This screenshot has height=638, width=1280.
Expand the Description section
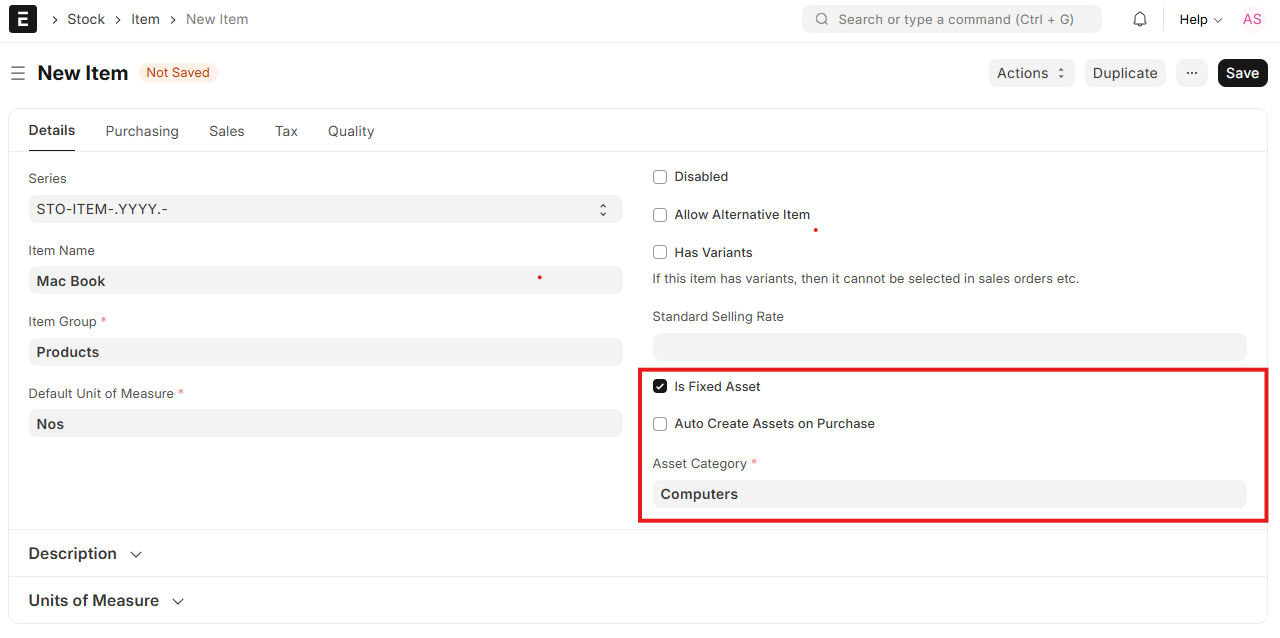coord(86,554)
